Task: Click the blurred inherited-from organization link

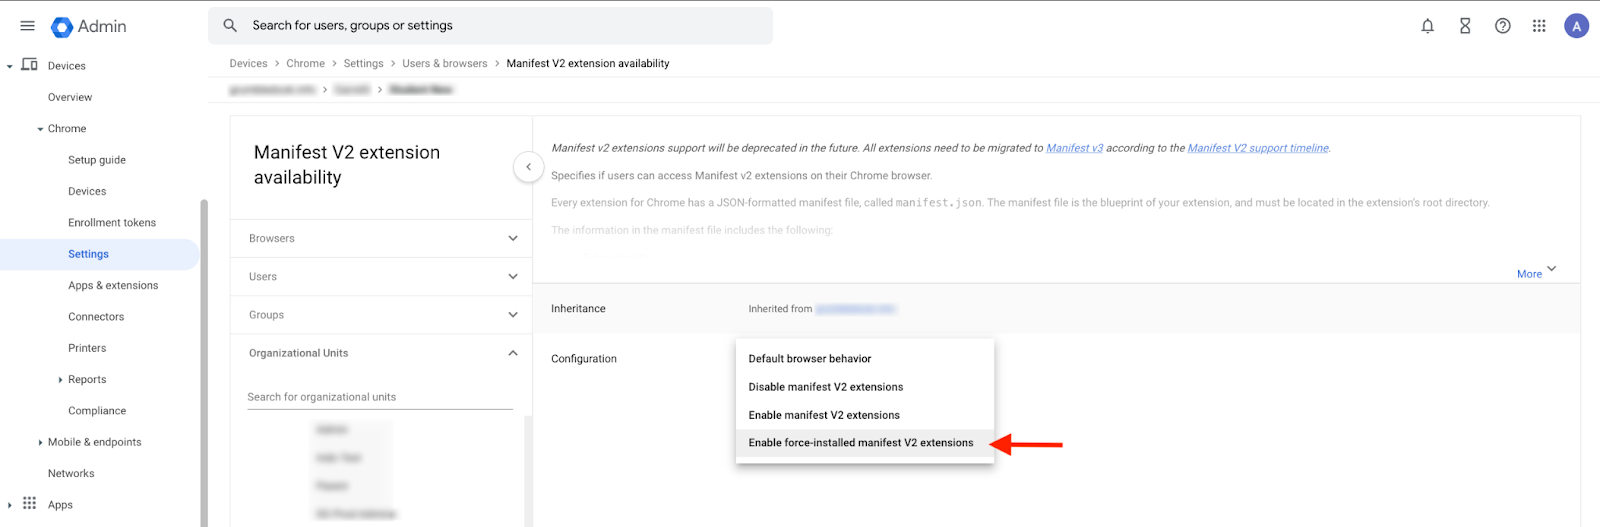Action: click(855, 309)
